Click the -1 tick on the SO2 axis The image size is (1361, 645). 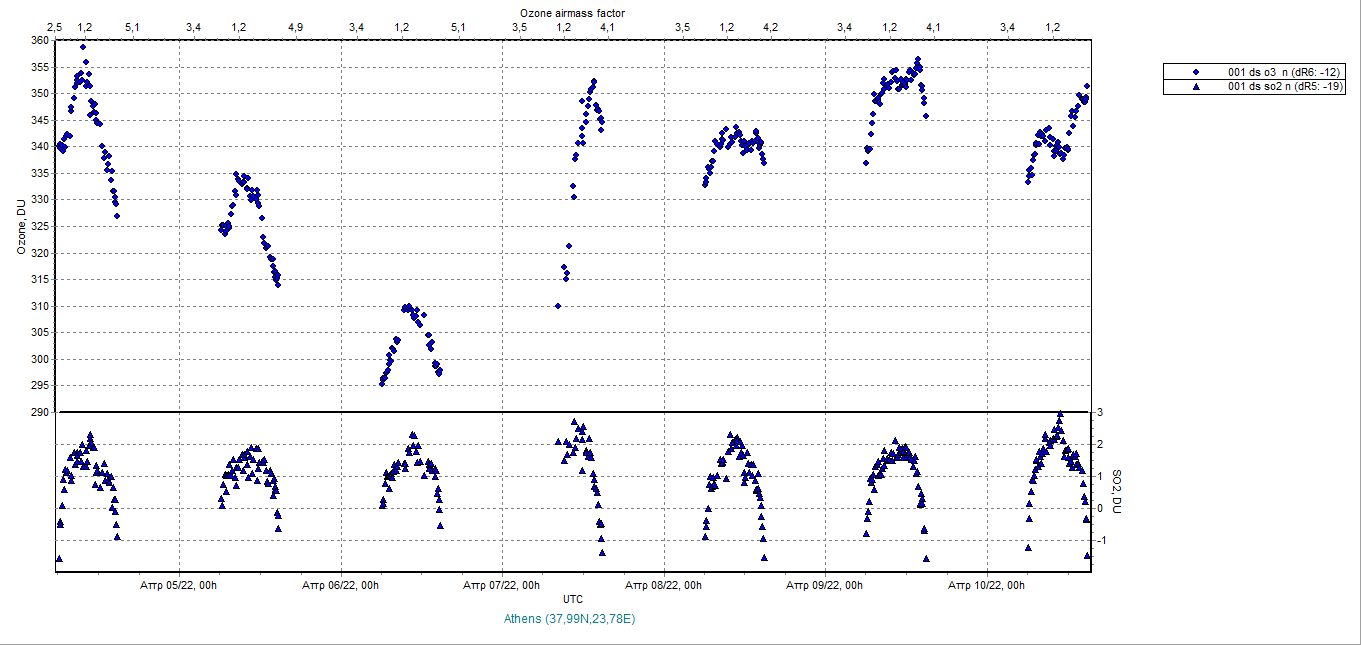click(x=1101, y=541)
